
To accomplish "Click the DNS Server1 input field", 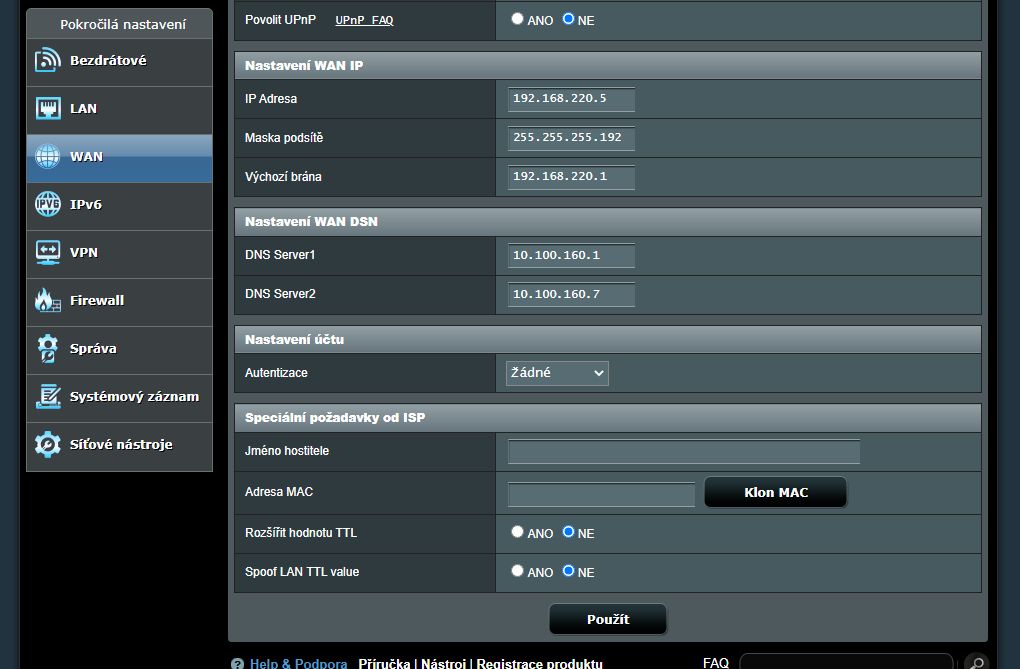I will pos(571,256).
